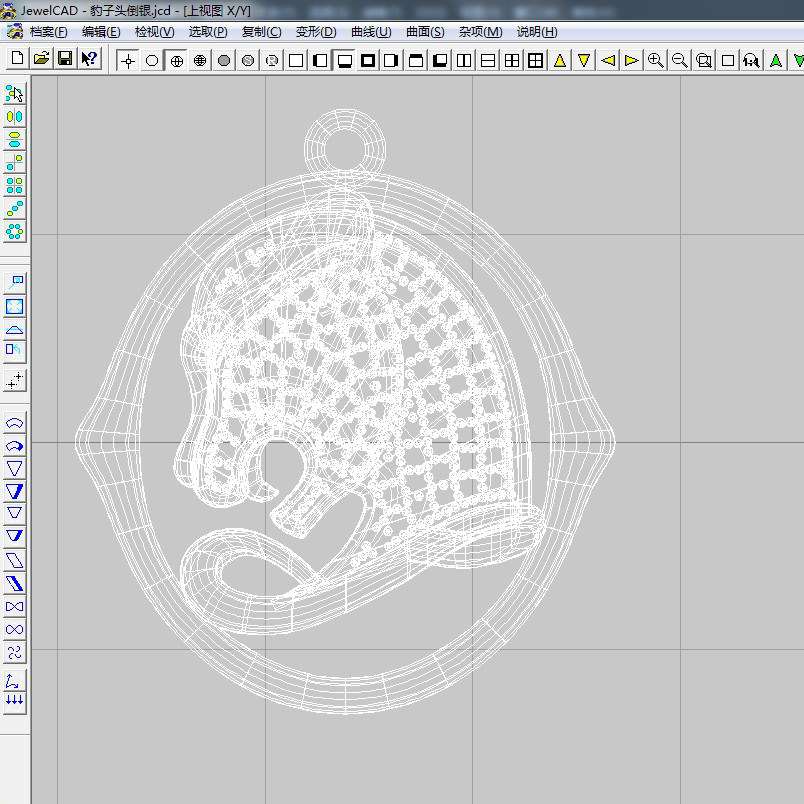Viewport: 804px width, 804px height.
Task: Enable the solid grey shaded display mode
Action: 224,61
